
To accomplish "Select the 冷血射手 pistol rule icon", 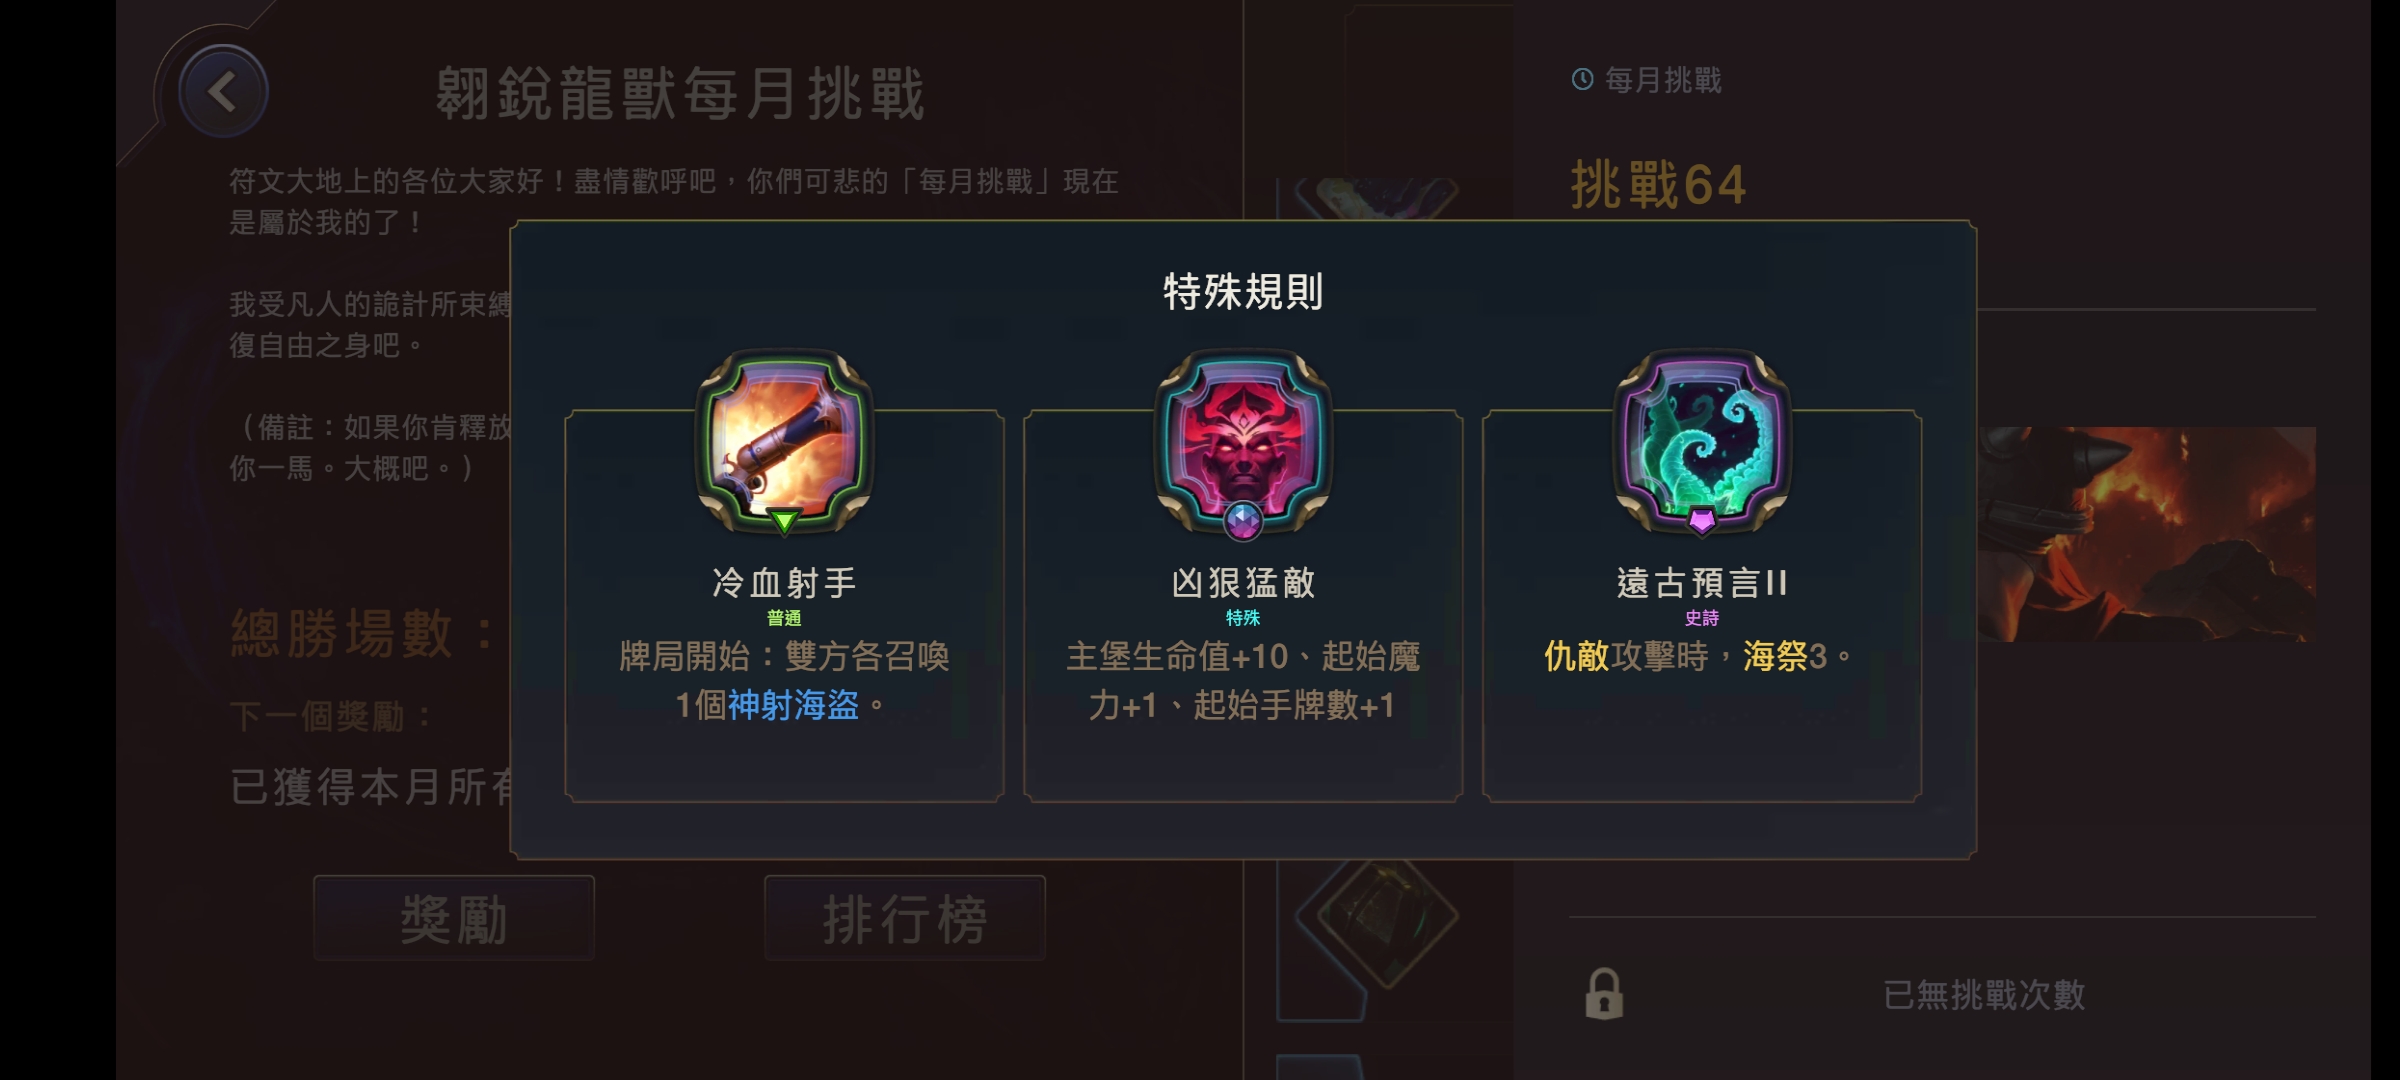I will point(784,440).
